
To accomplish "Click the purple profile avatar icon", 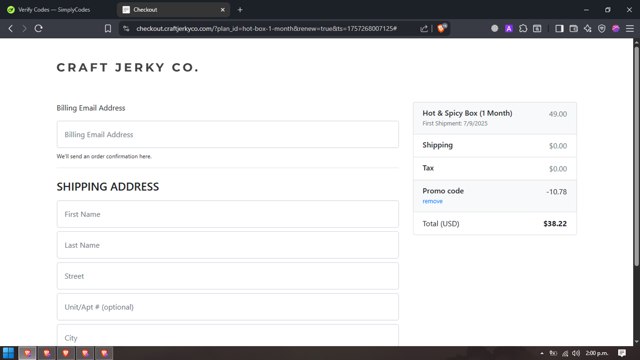I will pyautogui.click(x=616, y=29).
